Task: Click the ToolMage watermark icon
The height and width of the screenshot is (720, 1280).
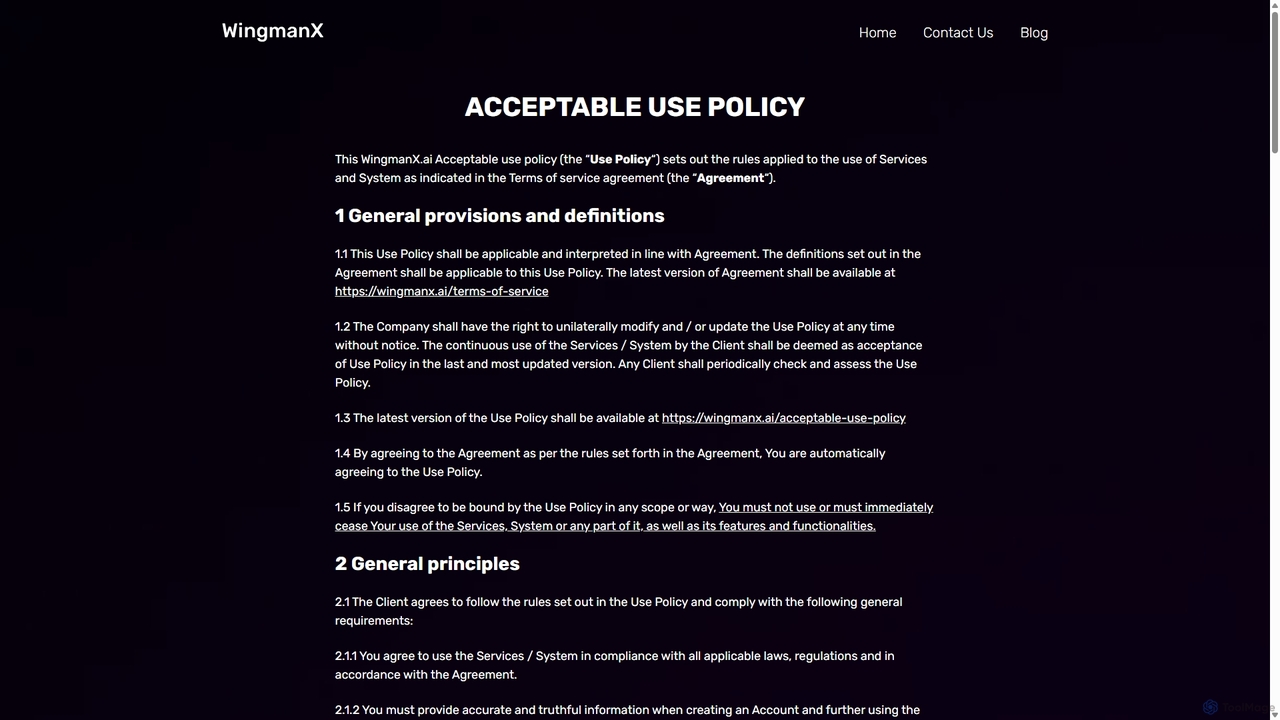Action: point(1210,707)
